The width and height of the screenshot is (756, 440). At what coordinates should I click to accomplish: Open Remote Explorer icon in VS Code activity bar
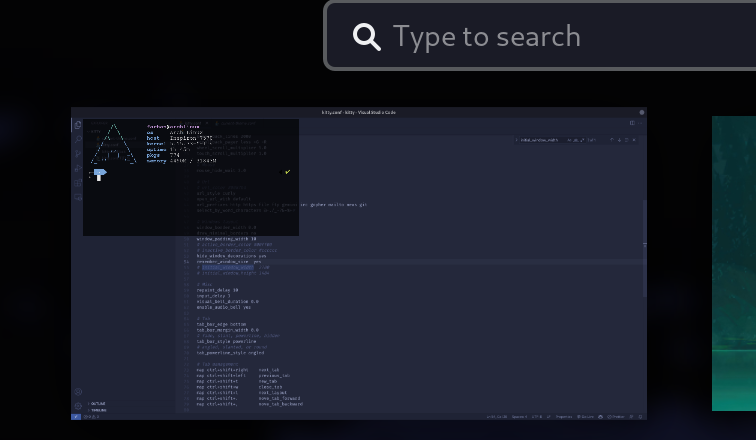(78, 197)
